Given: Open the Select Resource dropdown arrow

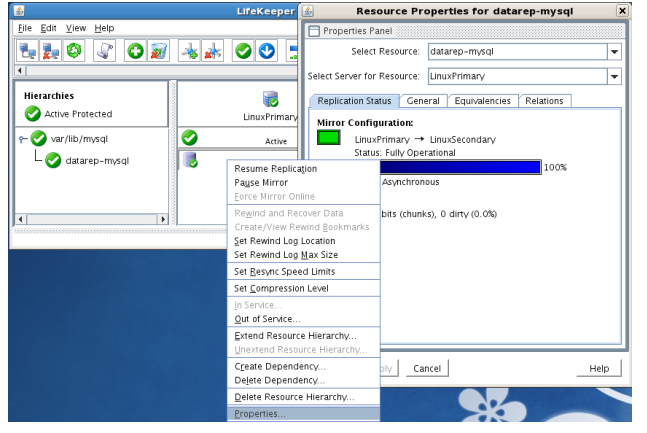Looking at the screenshot, I should coord(614,52).
